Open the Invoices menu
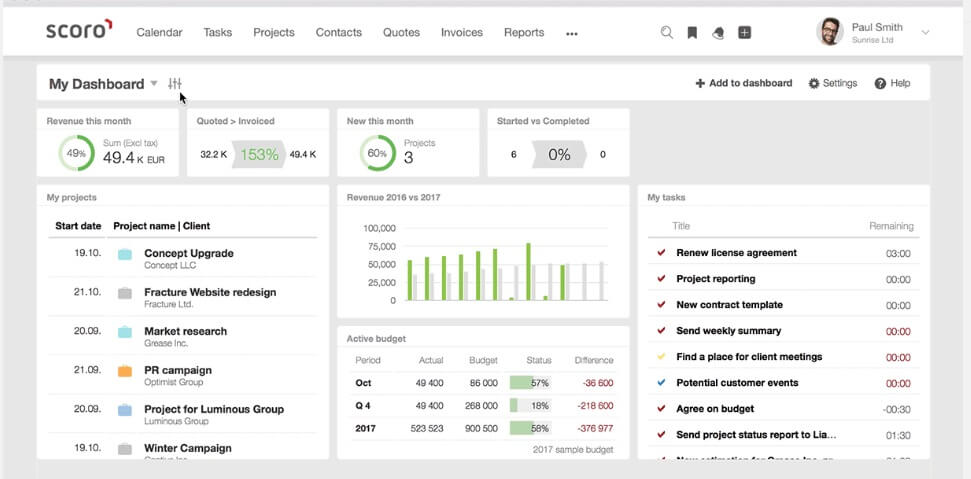Screen dimensions: 971x479 (x=462, y=33)
